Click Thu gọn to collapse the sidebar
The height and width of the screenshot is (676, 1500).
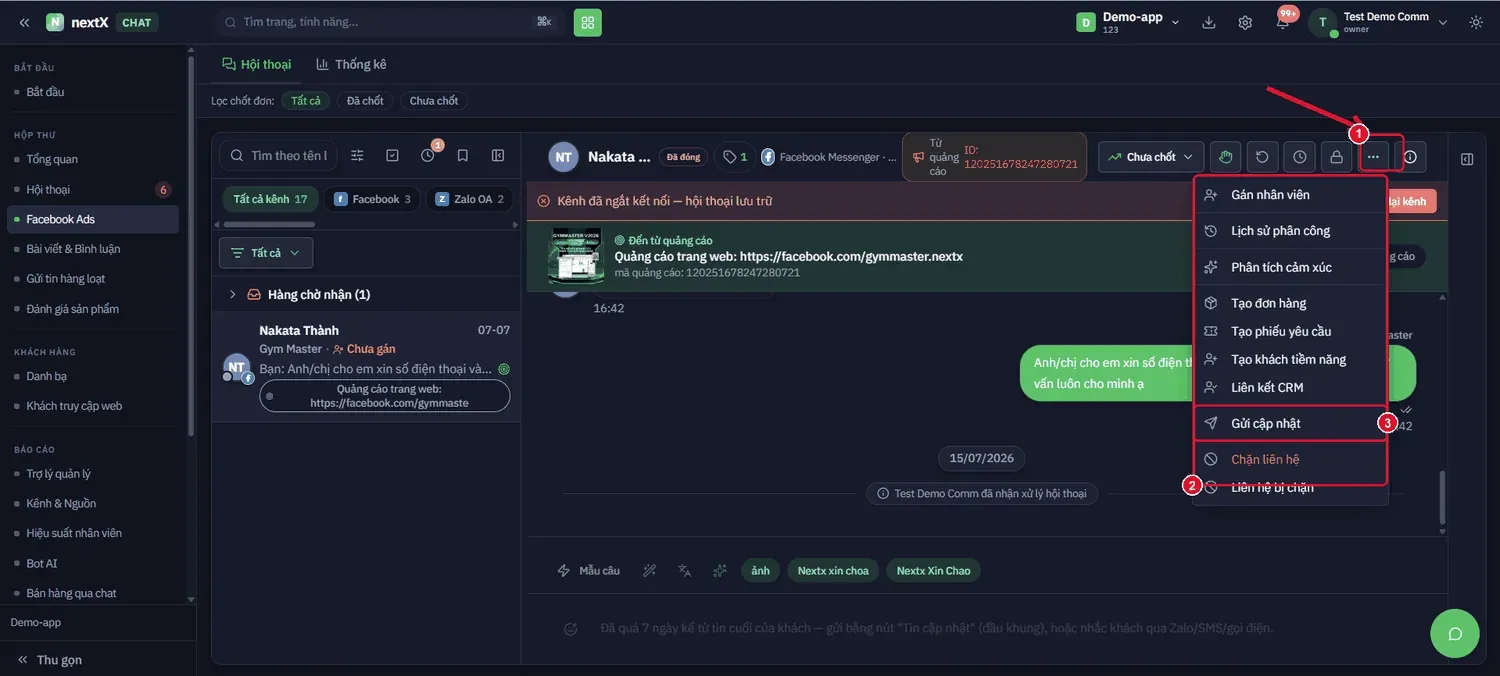click(x=50, y=660)
